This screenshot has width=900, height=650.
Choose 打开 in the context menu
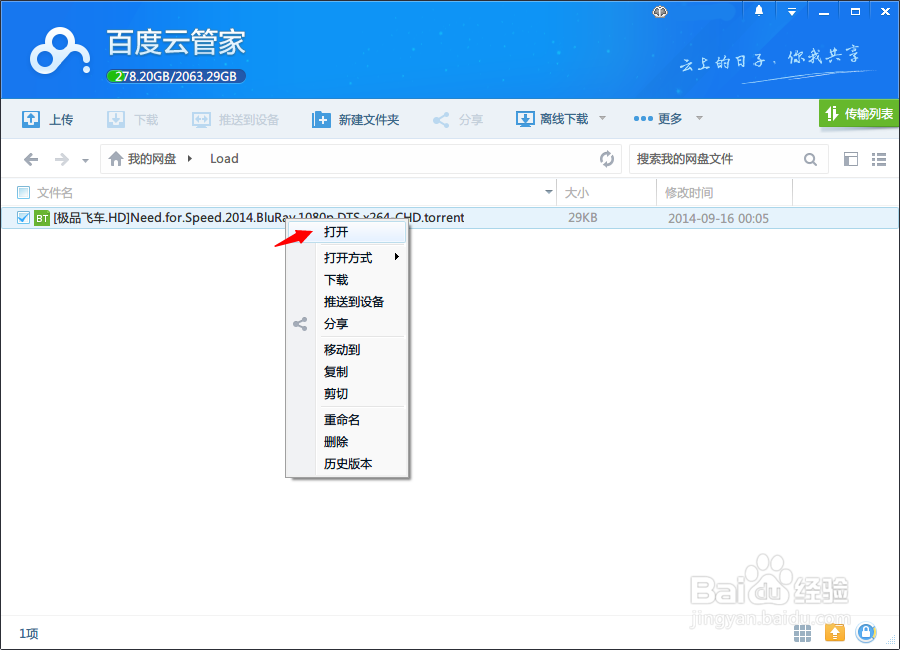pos(348,232)
